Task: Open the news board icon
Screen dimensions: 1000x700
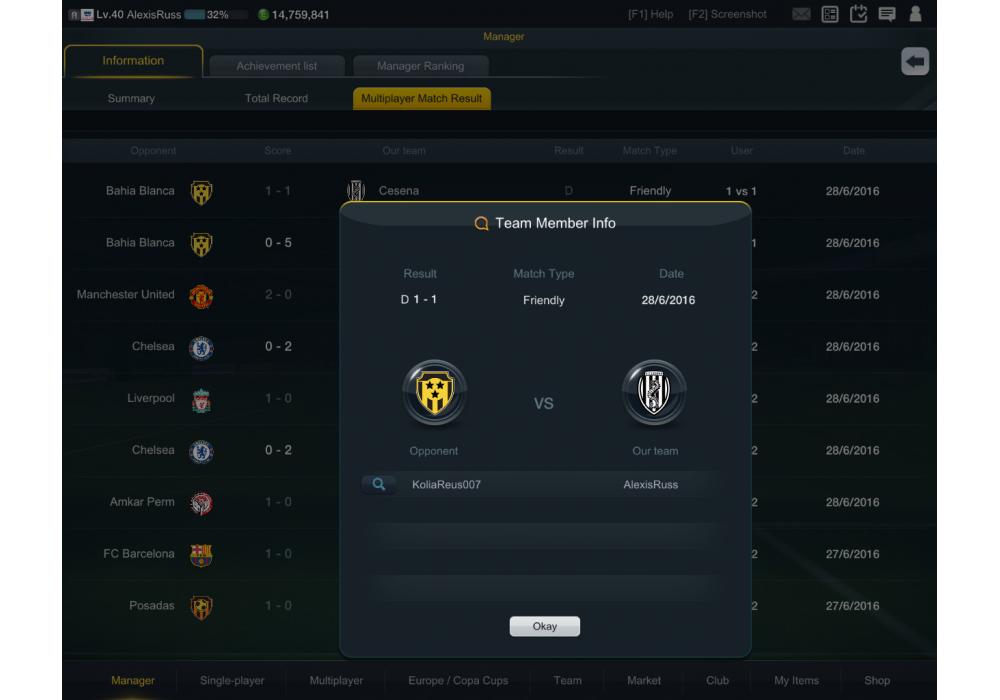Action: click(830, 14)
